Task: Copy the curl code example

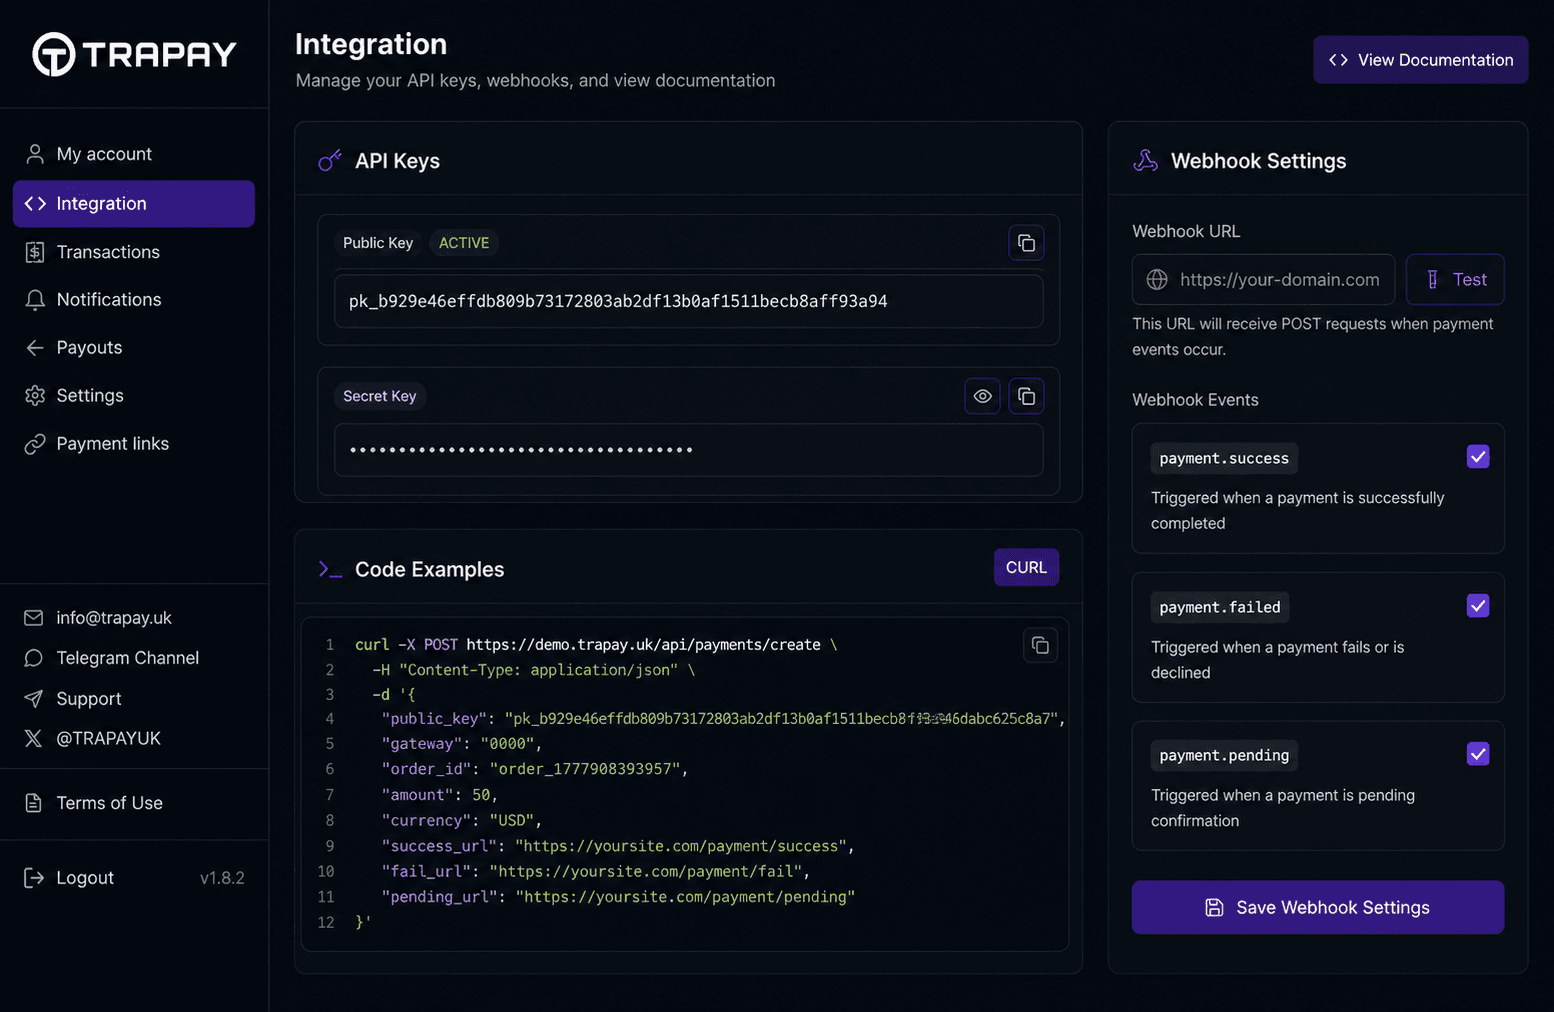Action: click(1040, 645)
